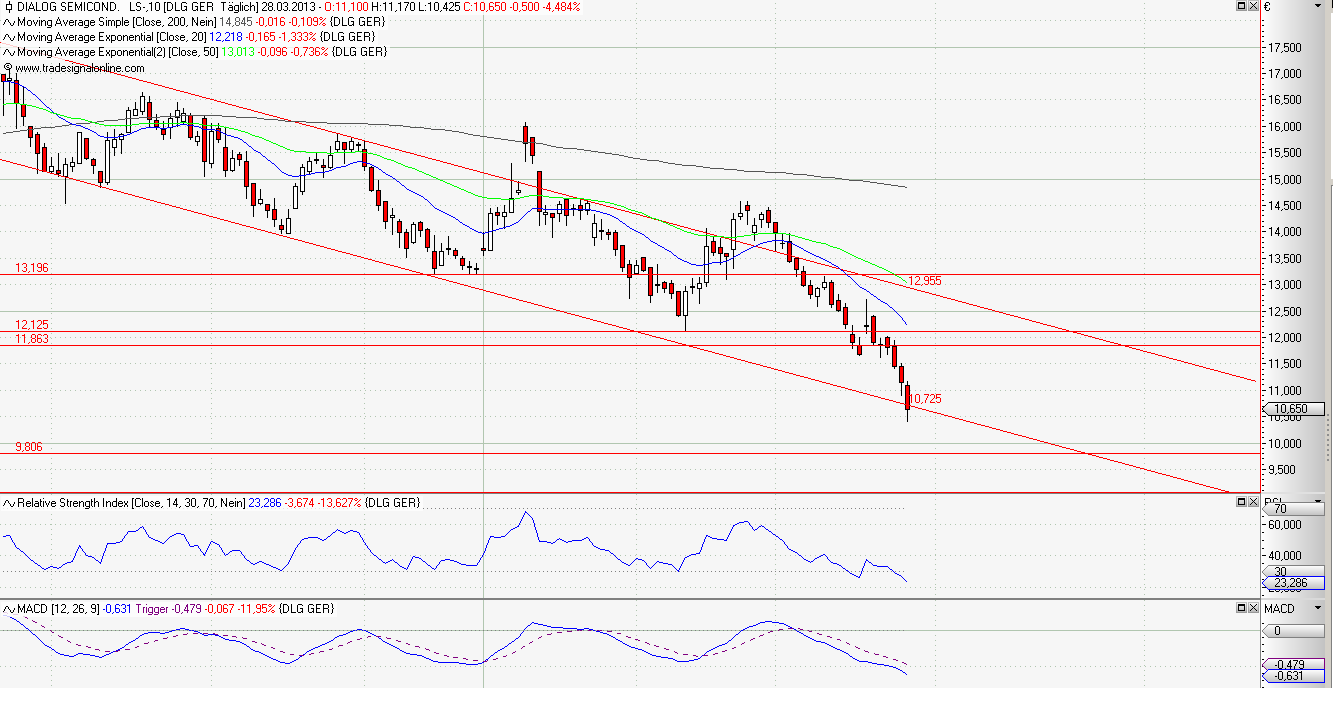Click the Moving Average Simple indicator icon
This screenshot has height=704, width=1336.
pos(9,22)
